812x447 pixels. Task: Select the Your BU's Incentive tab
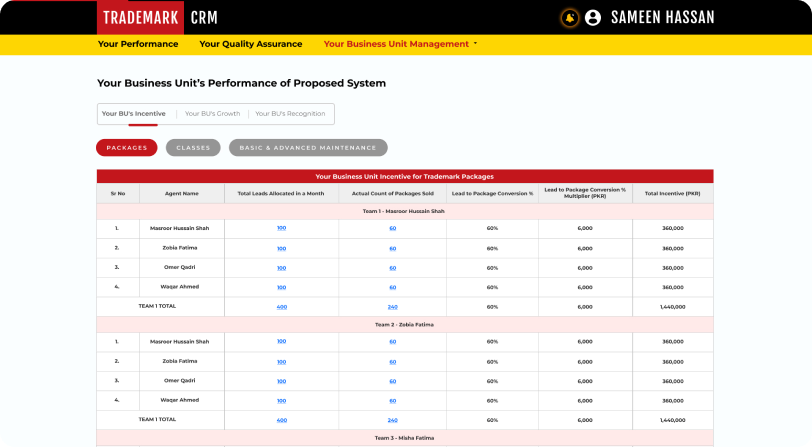134,114
